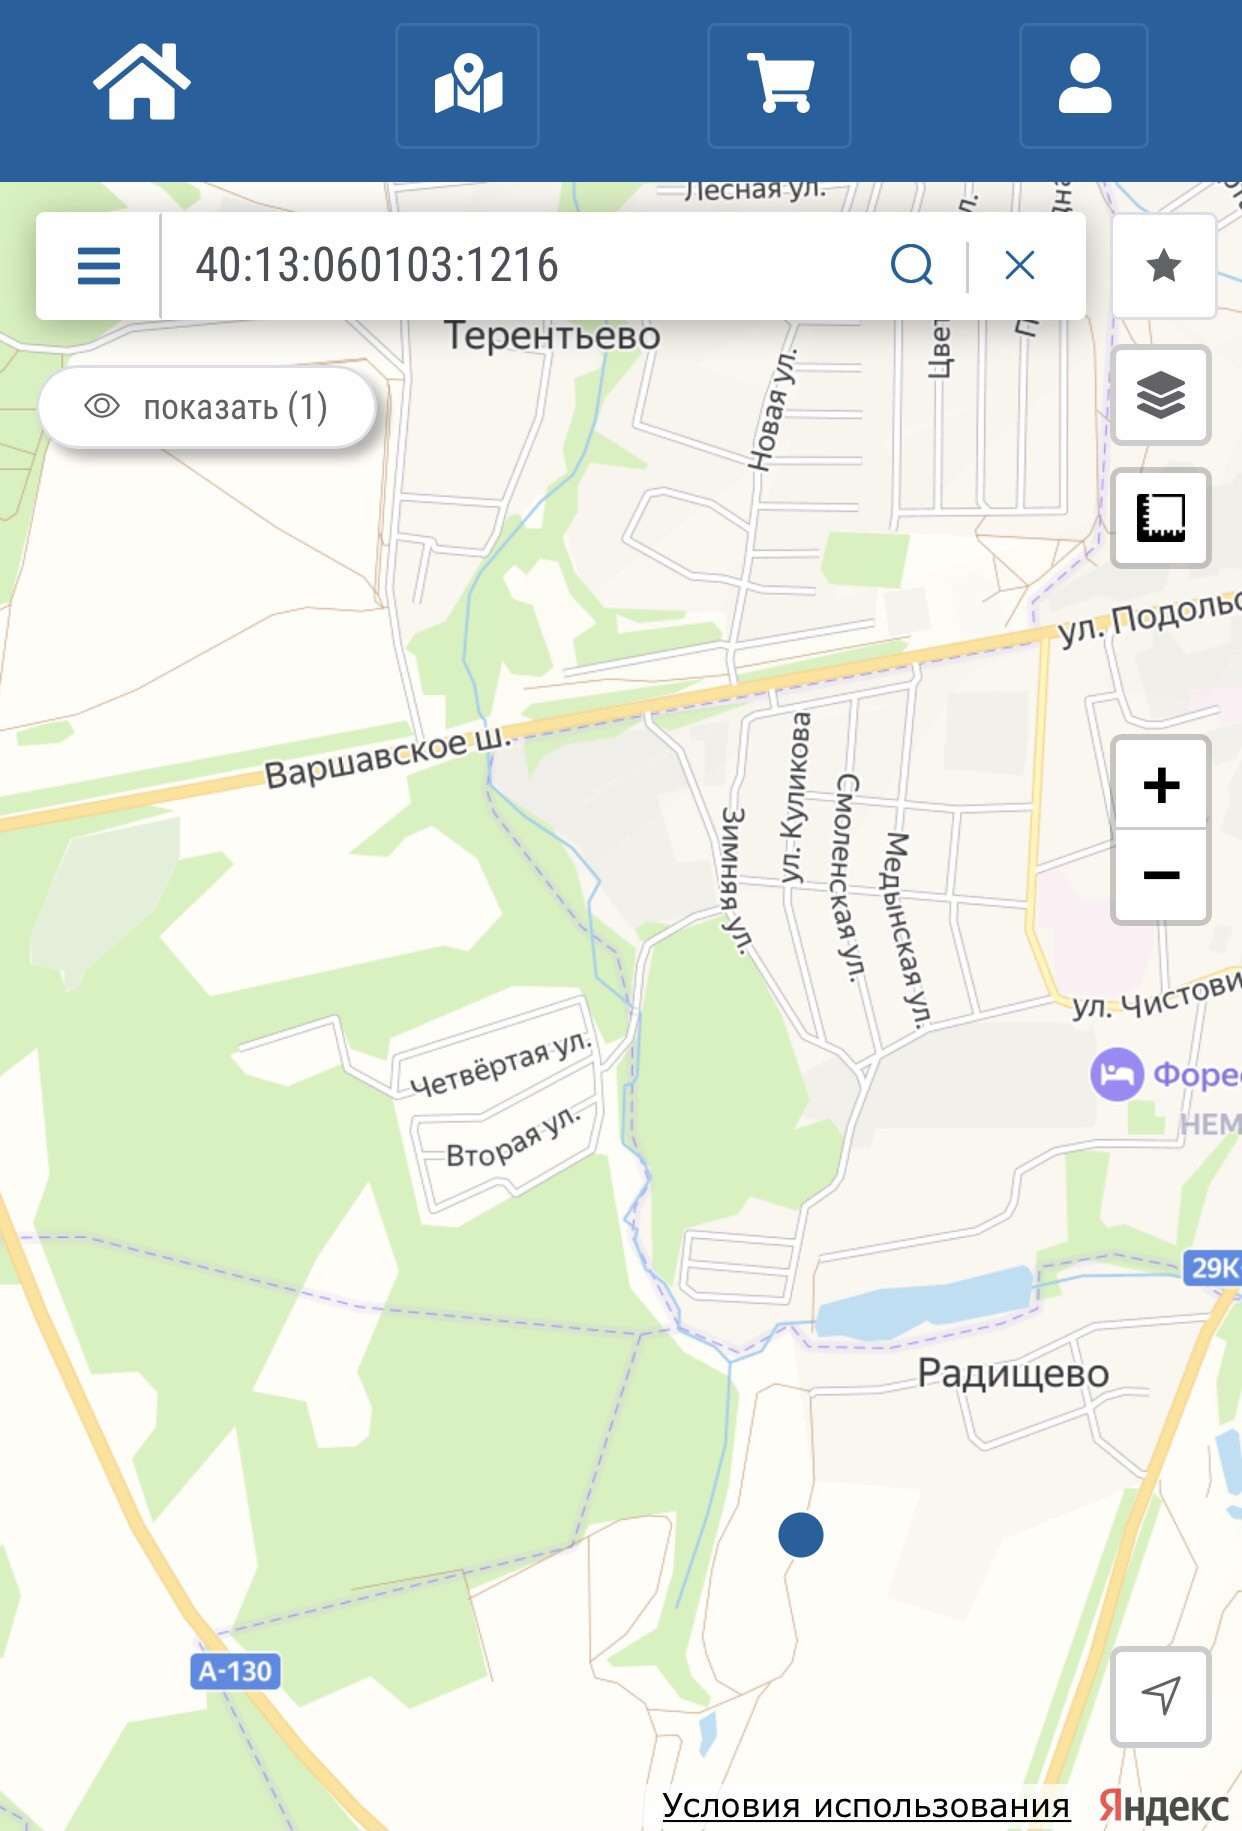Click the magnifier search icon
The height and width of the screenshot is (1831, 1242).
point(912,266)
